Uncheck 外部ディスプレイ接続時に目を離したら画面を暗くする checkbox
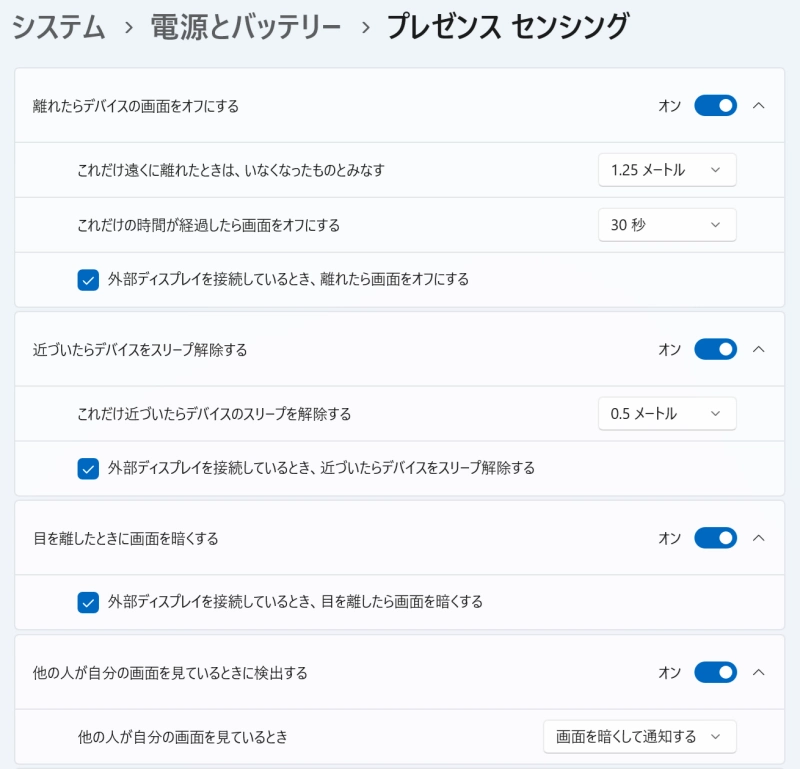The image size is (800, 769). coord(88,603)
